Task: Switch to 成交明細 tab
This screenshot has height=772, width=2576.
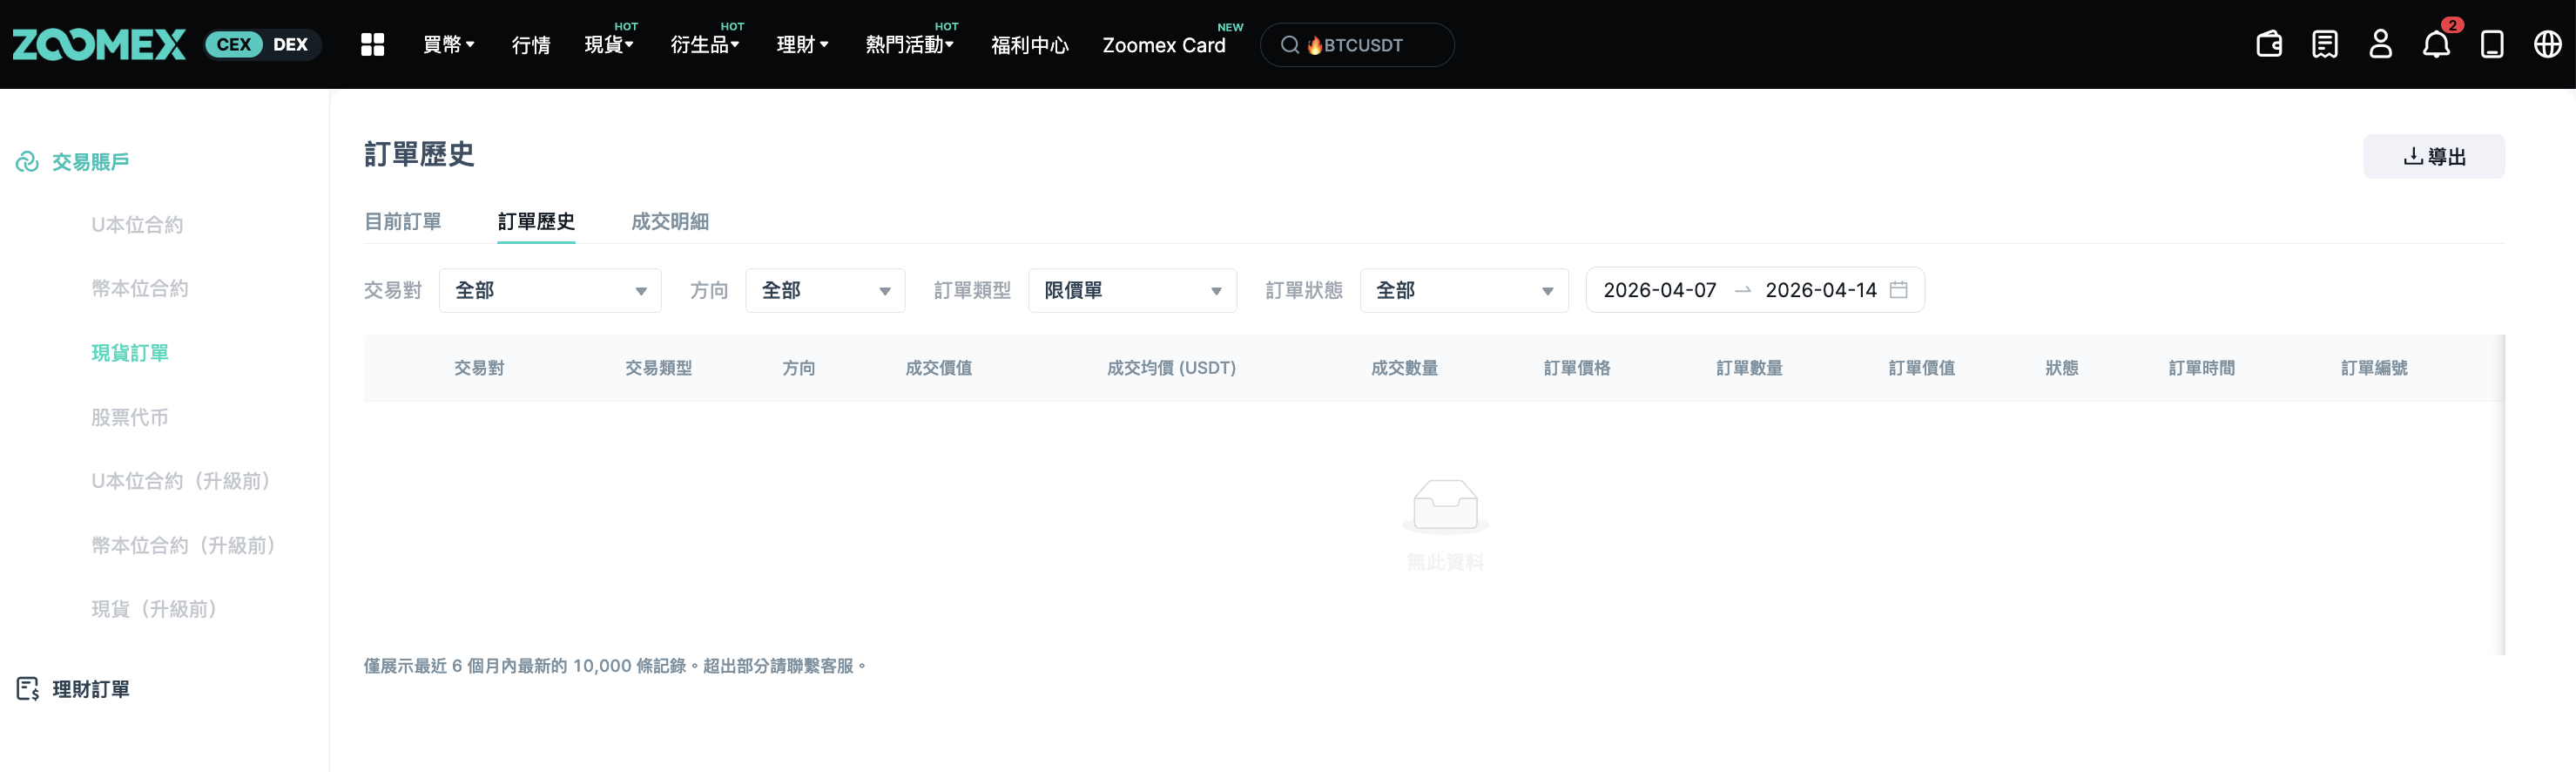Action: coord(670,222)
